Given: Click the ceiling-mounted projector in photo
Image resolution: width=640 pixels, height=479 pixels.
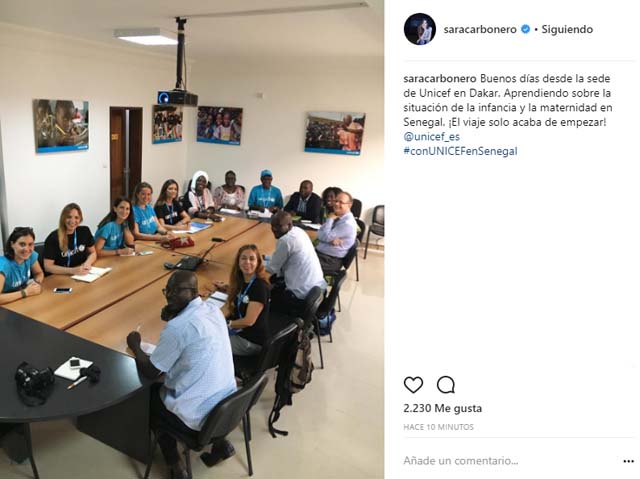Looking at the screenshot, I should pyautogui.click(x=178, y=97).
